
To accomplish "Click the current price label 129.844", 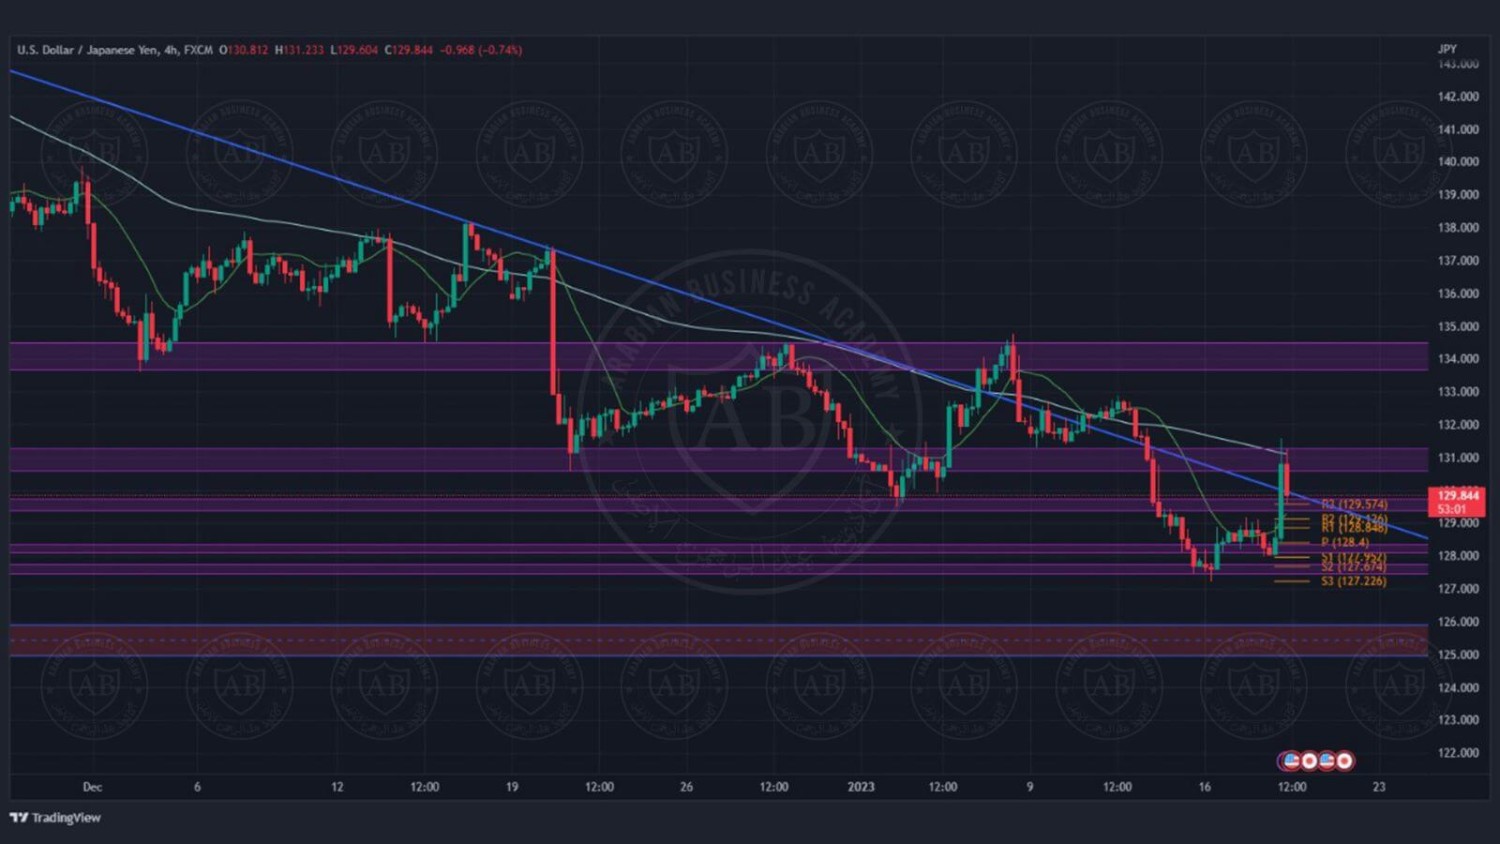I will coord(1458,495).
